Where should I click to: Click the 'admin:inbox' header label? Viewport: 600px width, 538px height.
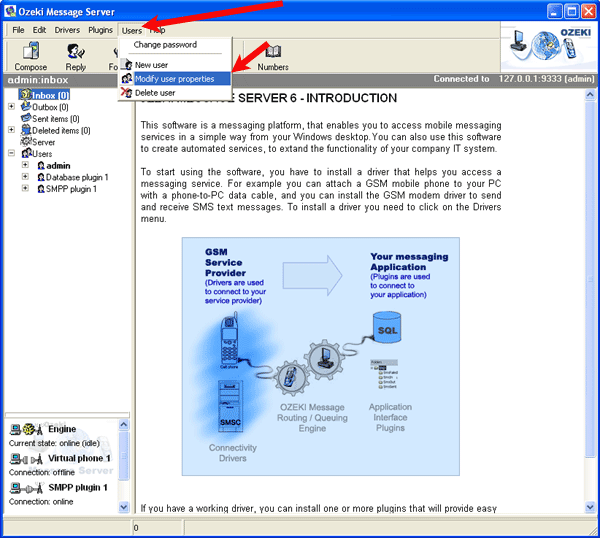pos(38,80)
